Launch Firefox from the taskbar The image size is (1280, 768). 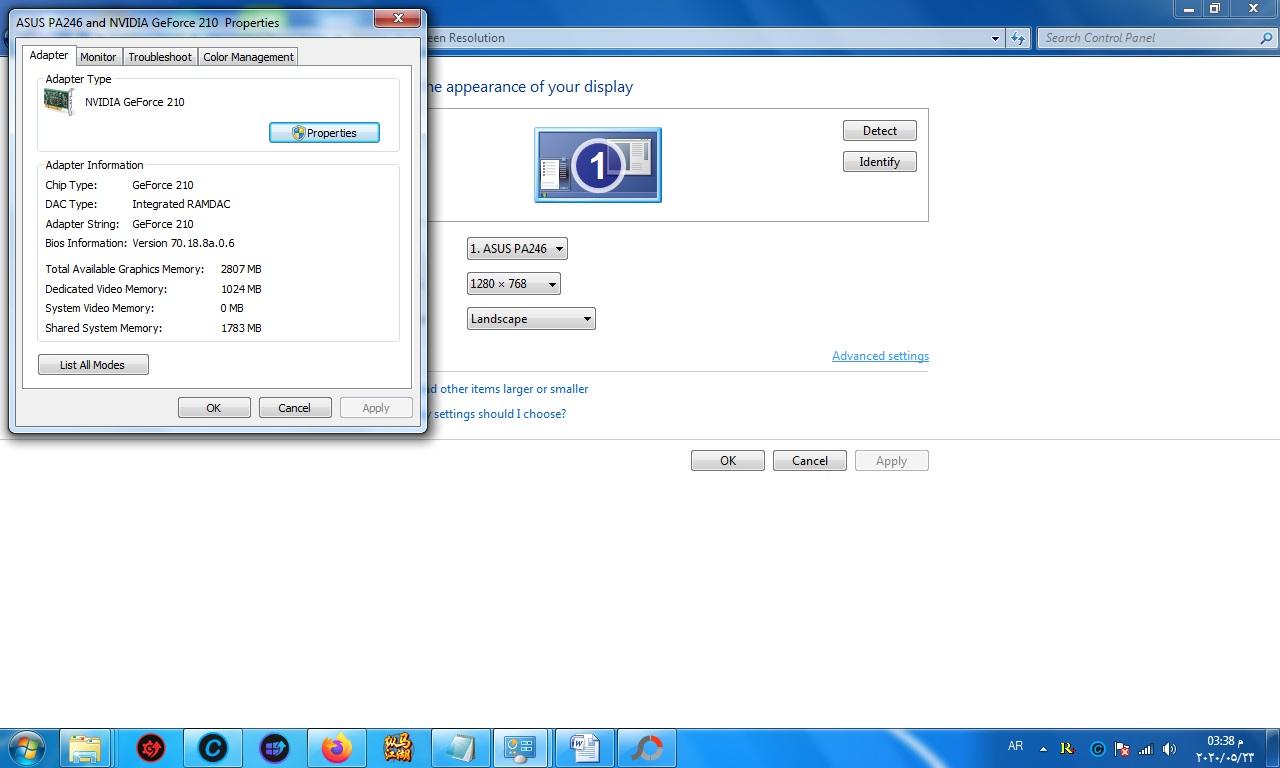point(337,748)
